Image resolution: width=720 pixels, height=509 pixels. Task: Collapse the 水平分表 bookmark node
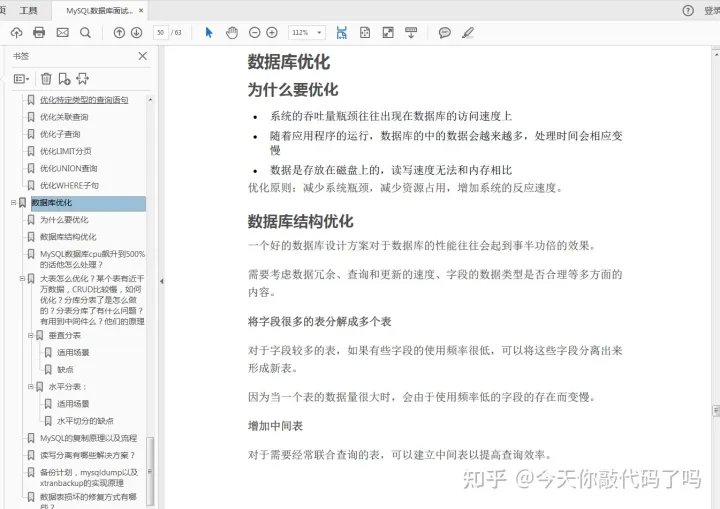coord(31,387)
